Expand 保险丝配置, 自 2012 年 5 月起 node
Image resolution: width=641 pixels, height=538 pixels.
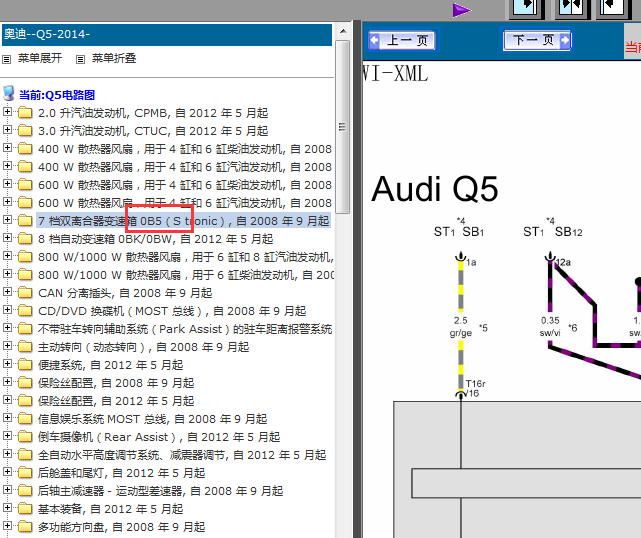coord(7,399)
